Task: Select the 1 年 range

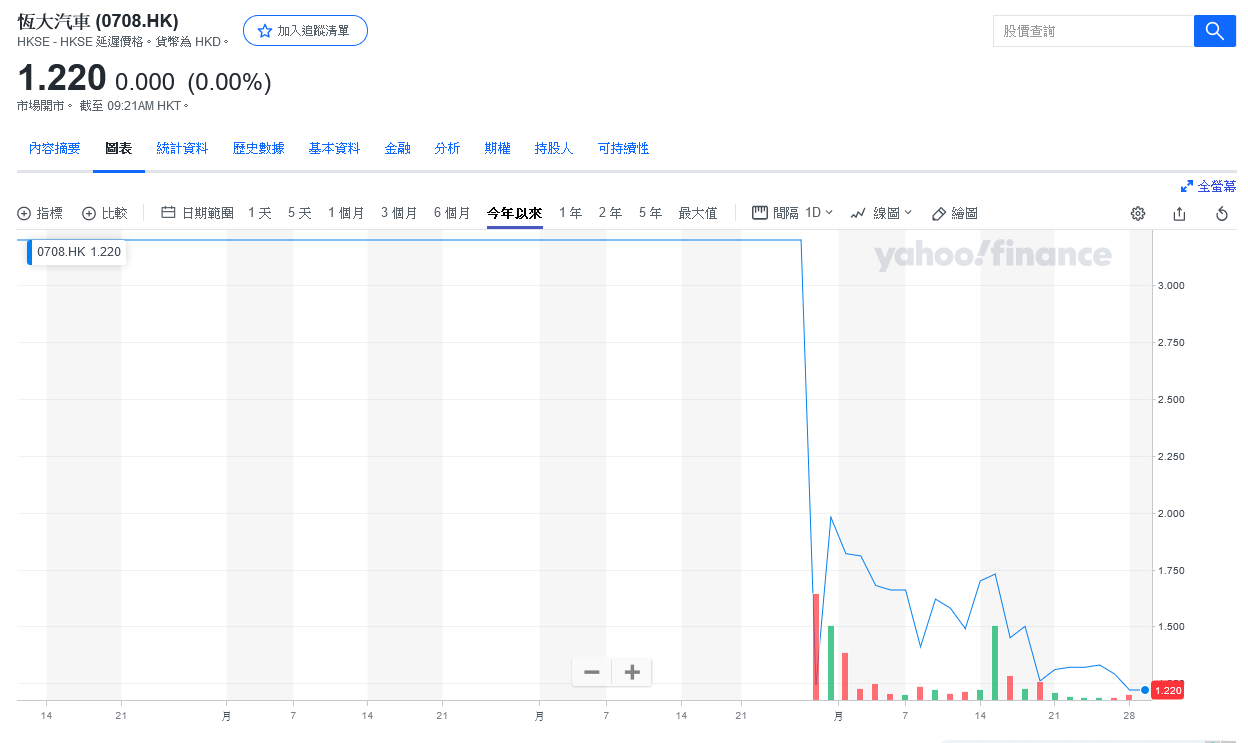Action: coord(571,213)
